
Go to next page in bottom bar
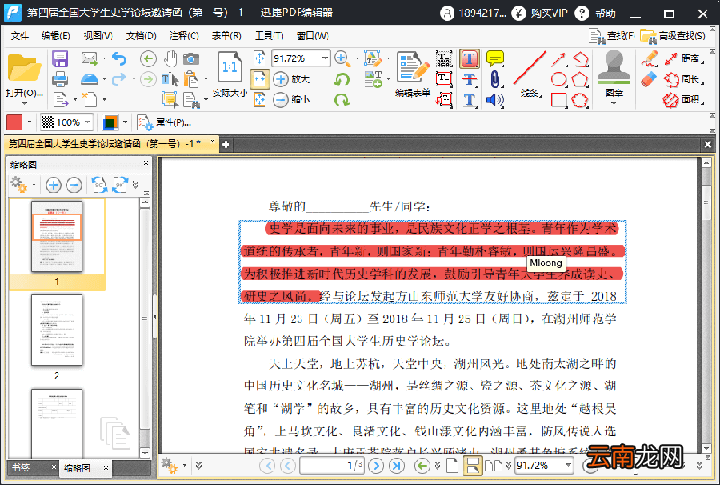376,466
